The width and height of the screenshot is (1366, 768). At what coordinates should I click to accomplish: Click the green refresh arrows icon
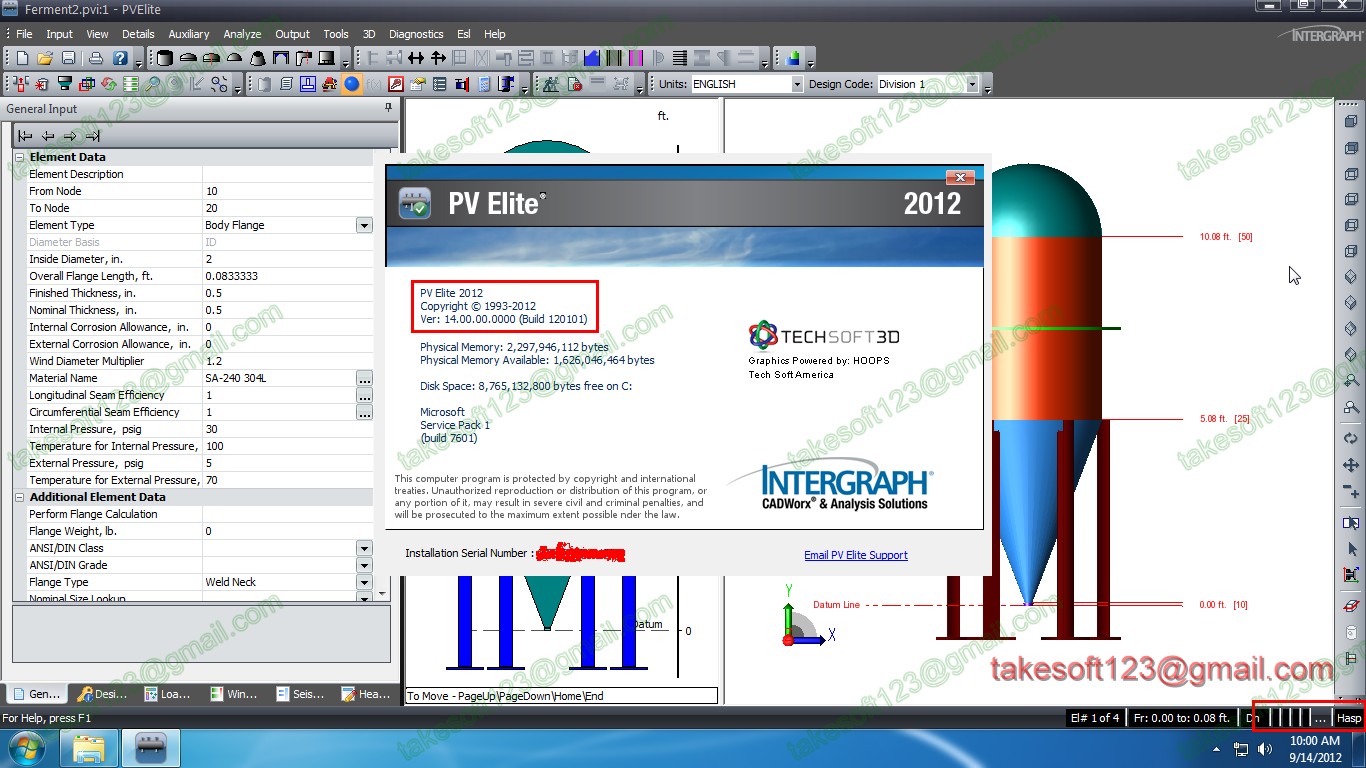[108, 84]
